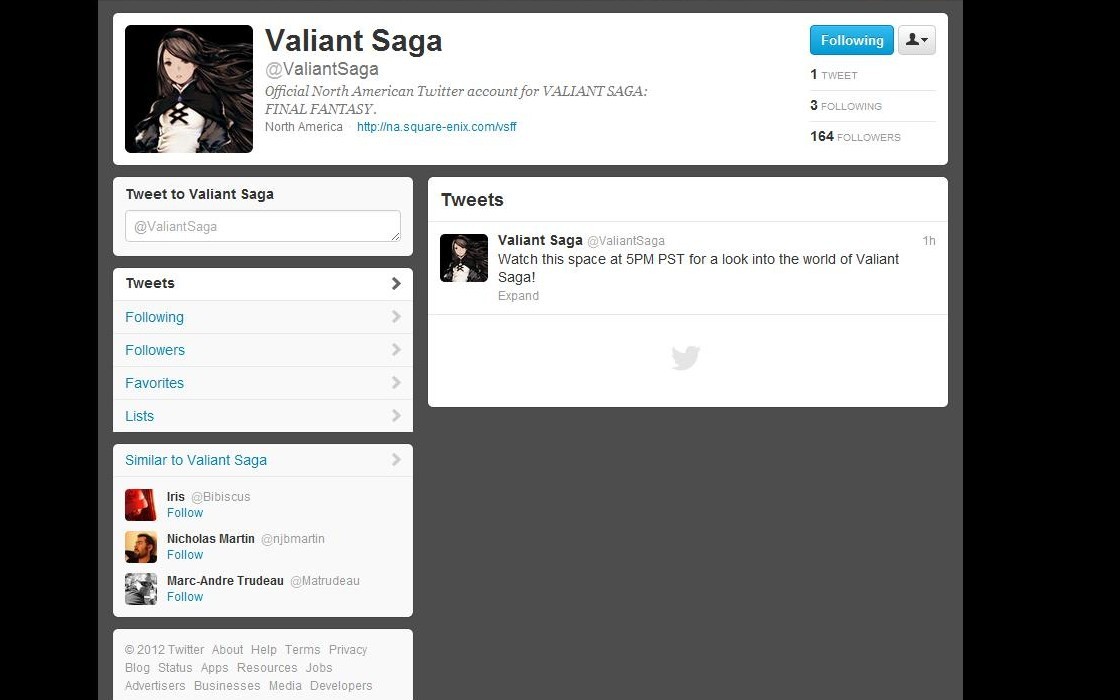Click the Tweet to Valiant Saga input box
Image resolution: width=1120 pixels, height=700 pixels.
262,226
